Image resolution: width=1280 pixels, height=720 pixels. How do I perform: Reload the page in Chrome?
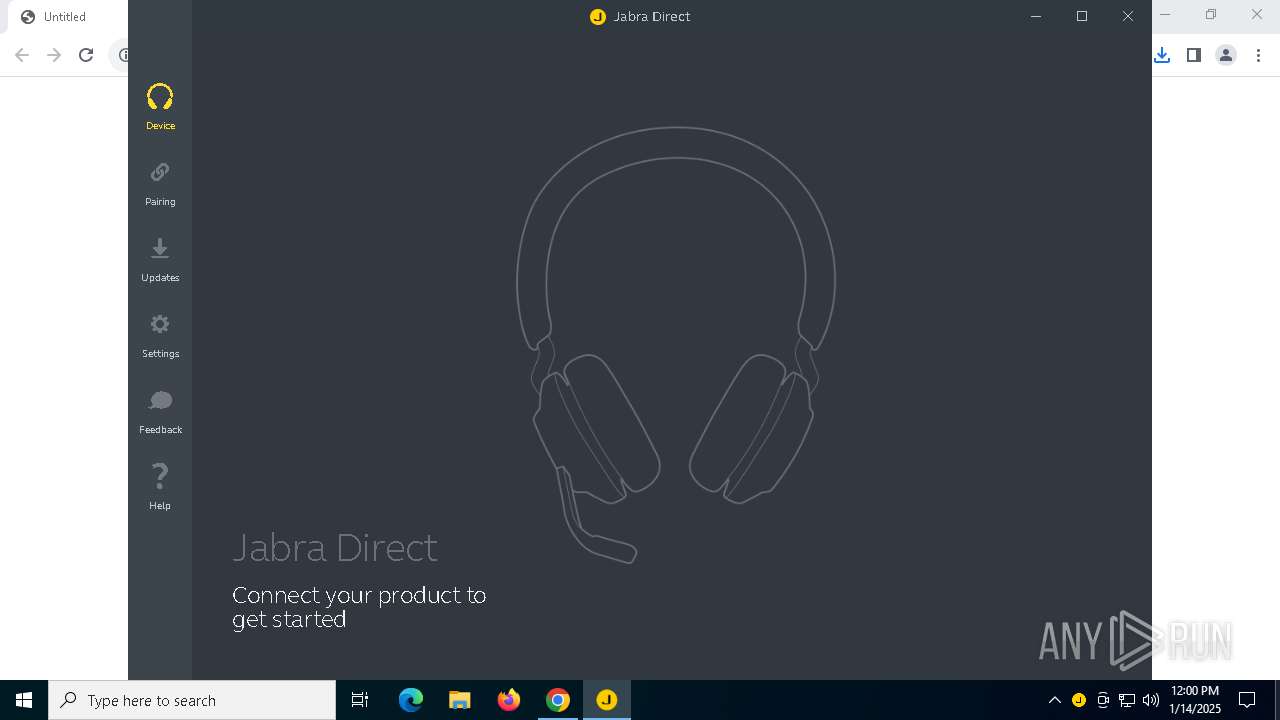[x=86, y=55]
